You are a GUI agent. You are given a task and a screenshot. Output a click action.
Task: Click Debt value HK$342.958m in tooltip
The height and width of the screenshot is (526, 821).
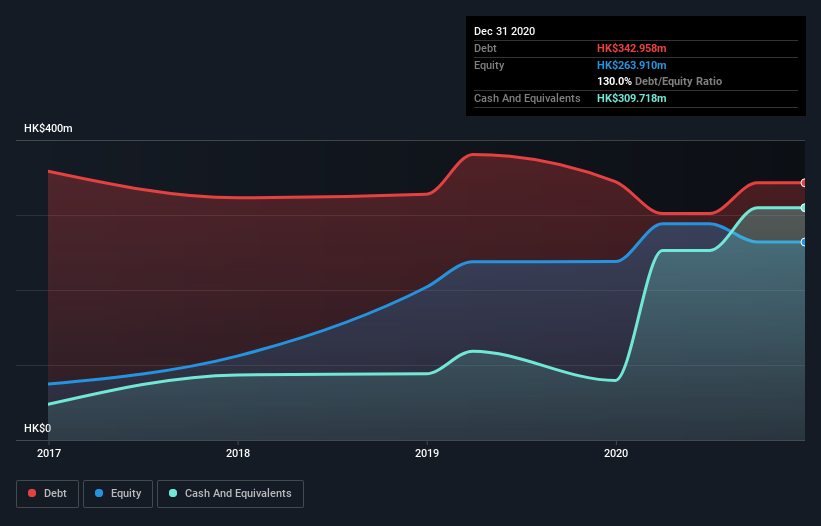631,48
